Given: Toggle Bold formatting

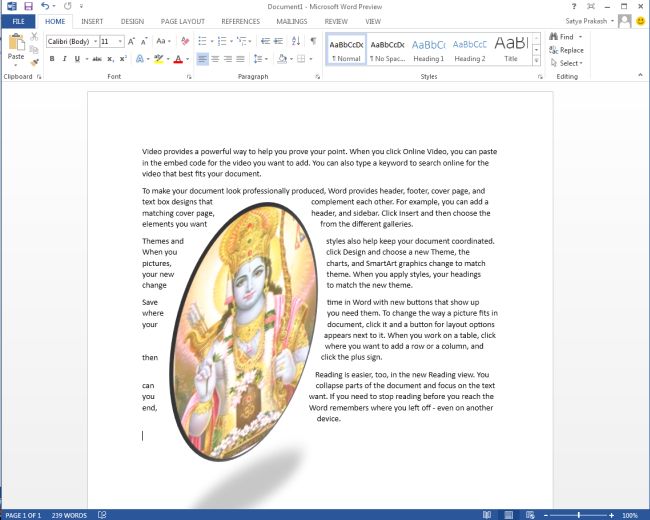Looking at the screenshot, I should (x=52, y=59).
